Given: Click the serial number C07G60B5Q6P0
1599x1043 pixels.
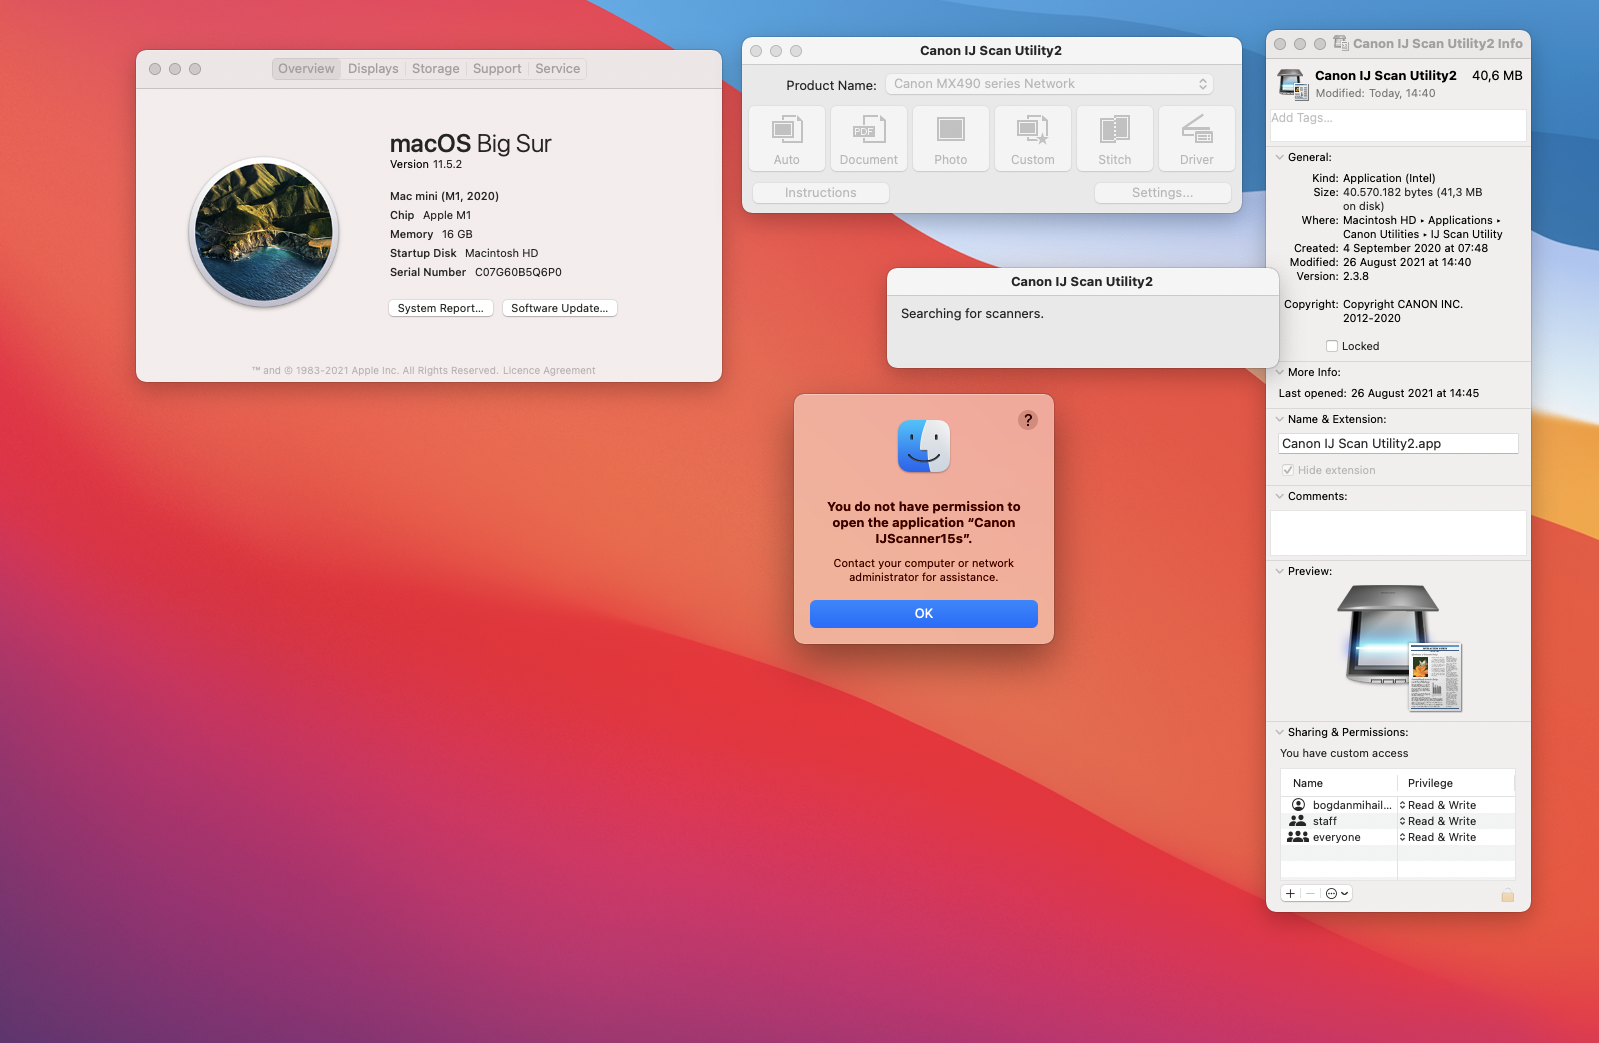Looking at the screenshot, I should [x=518, y=272].
